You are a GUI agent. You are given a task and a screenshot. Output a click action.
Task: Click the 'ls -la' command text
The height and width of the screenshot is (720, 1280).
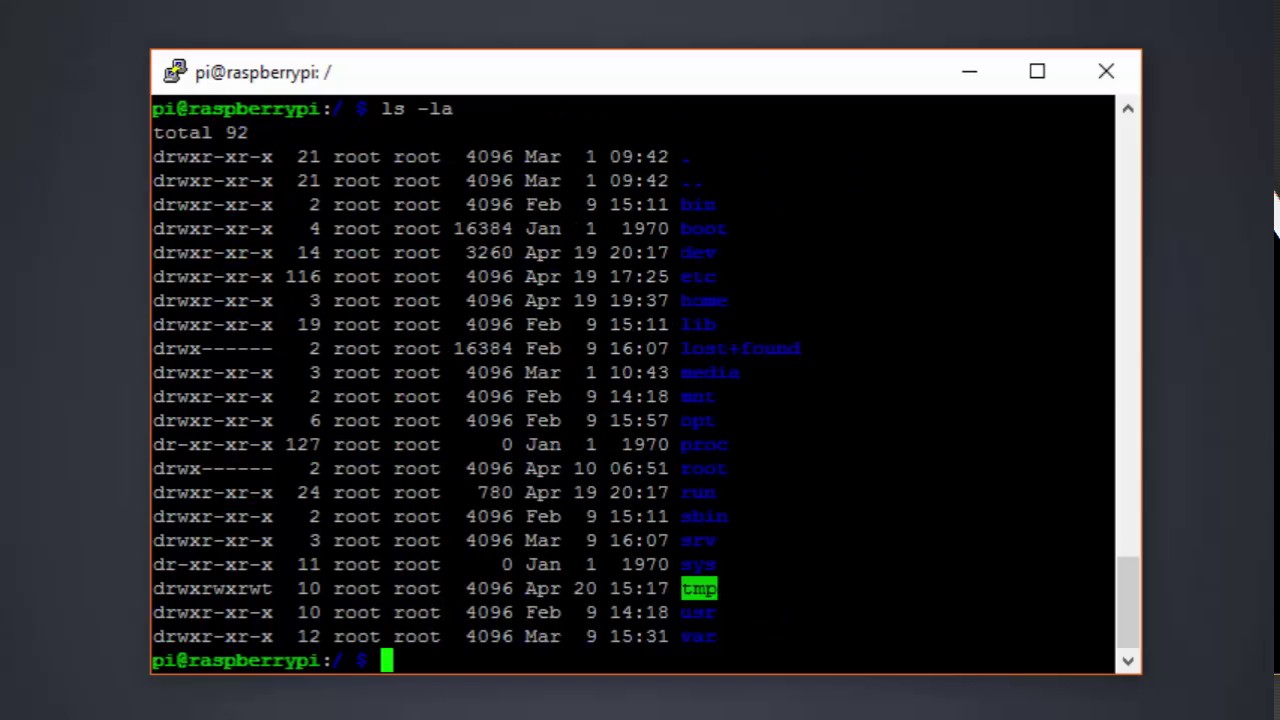tap(417, 108)
